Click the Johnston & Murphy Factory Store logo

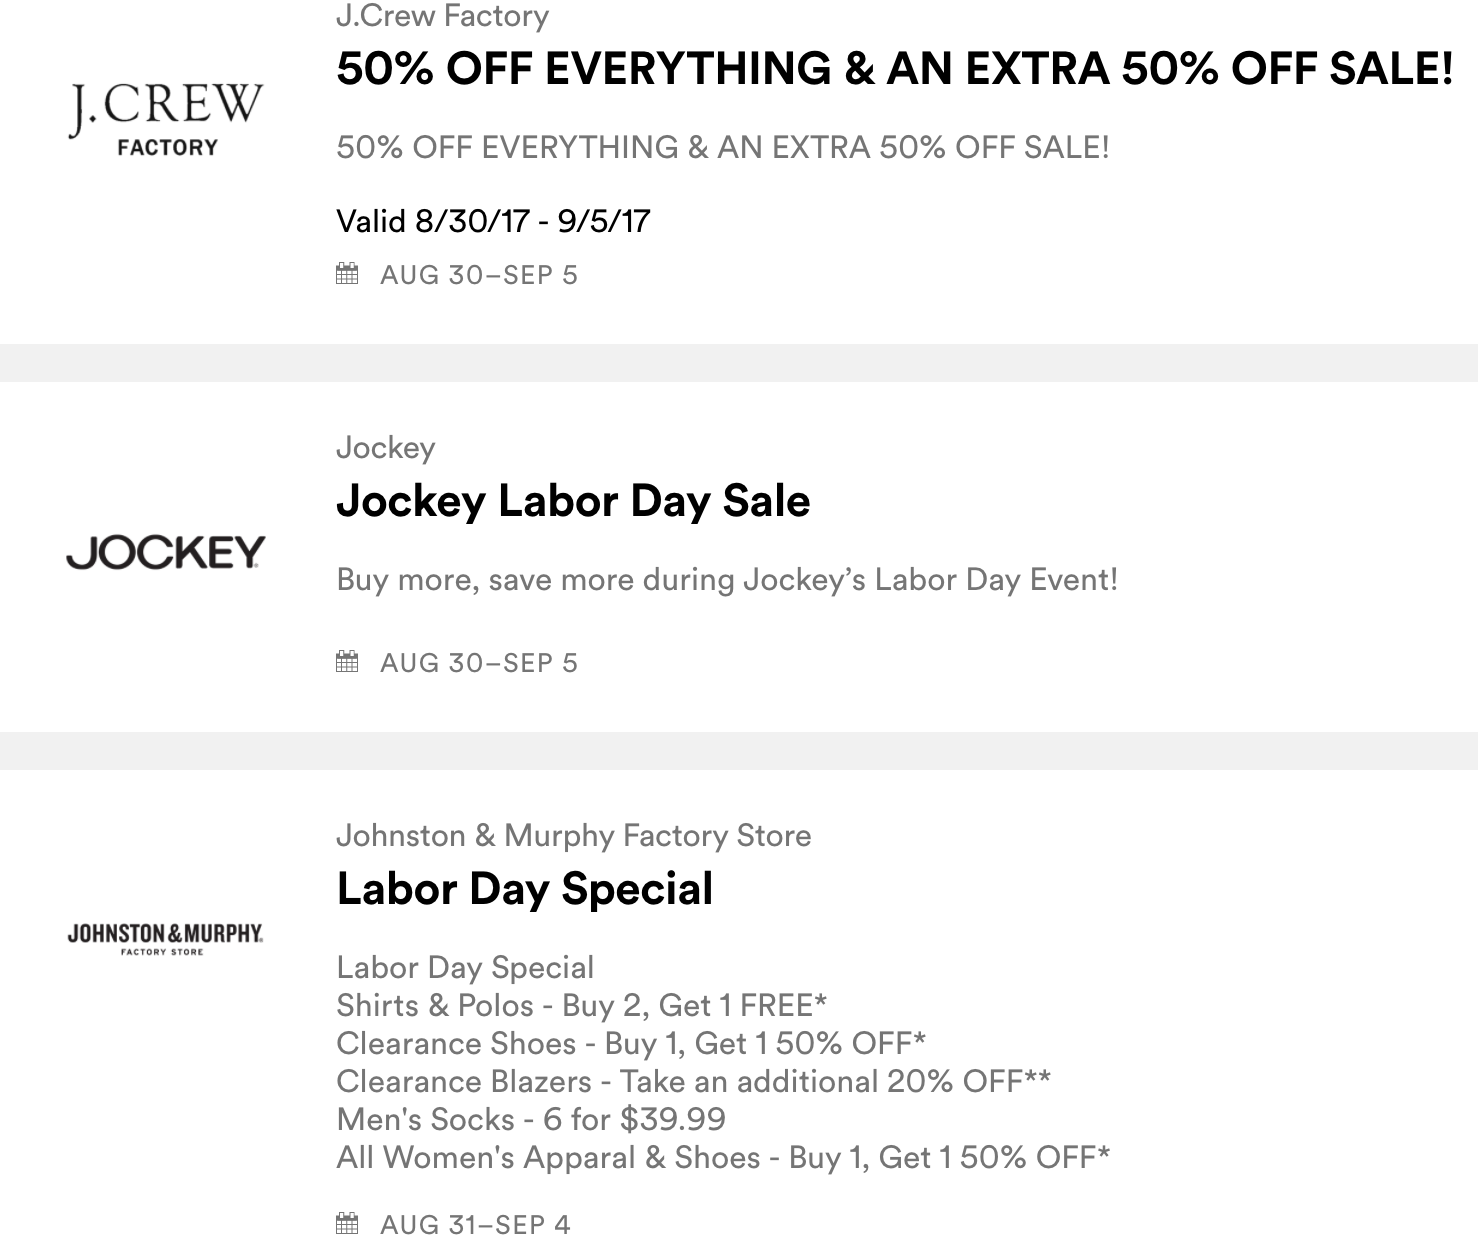(166, 938)
